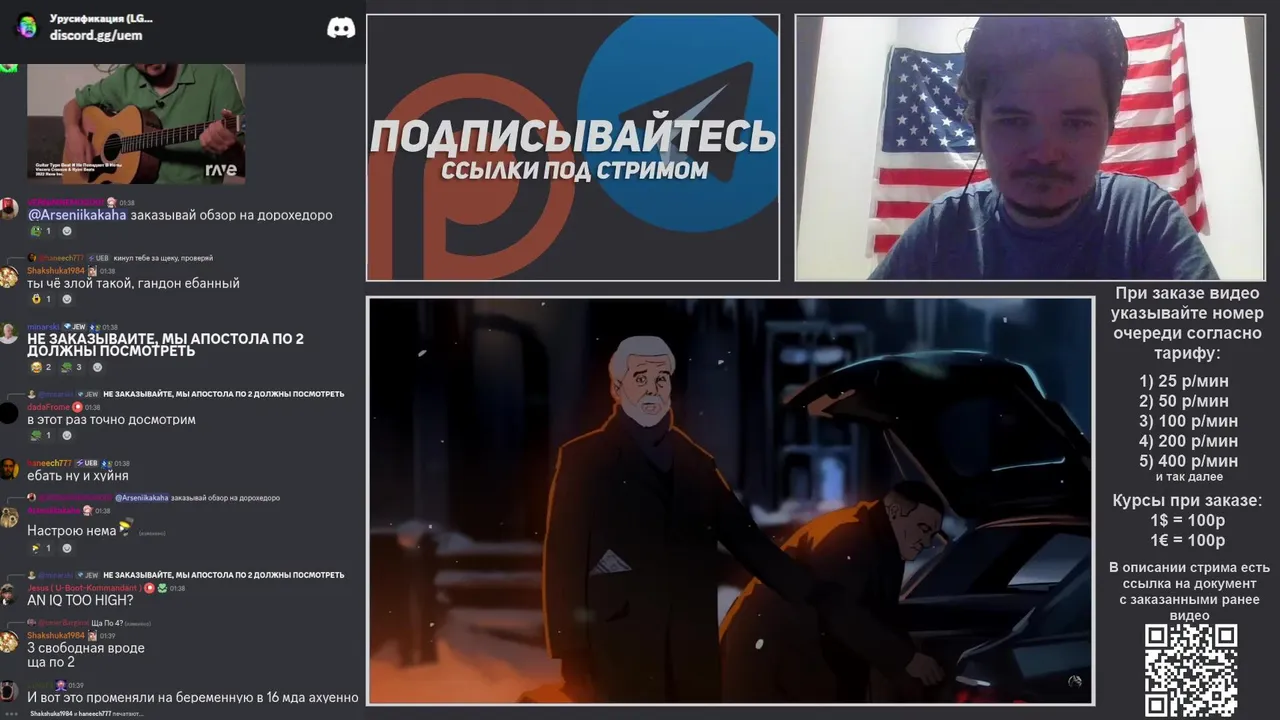Toggle the frog reaction with count 3
Image resolution: width=1280 pixels, height=720 pixels.
pos(72,367)
